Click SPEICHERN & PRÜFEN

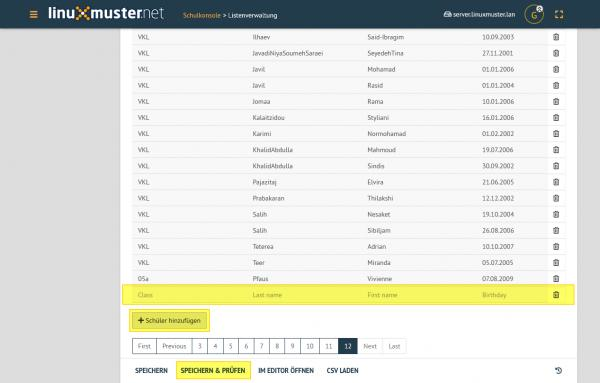(x=213, y=370)
